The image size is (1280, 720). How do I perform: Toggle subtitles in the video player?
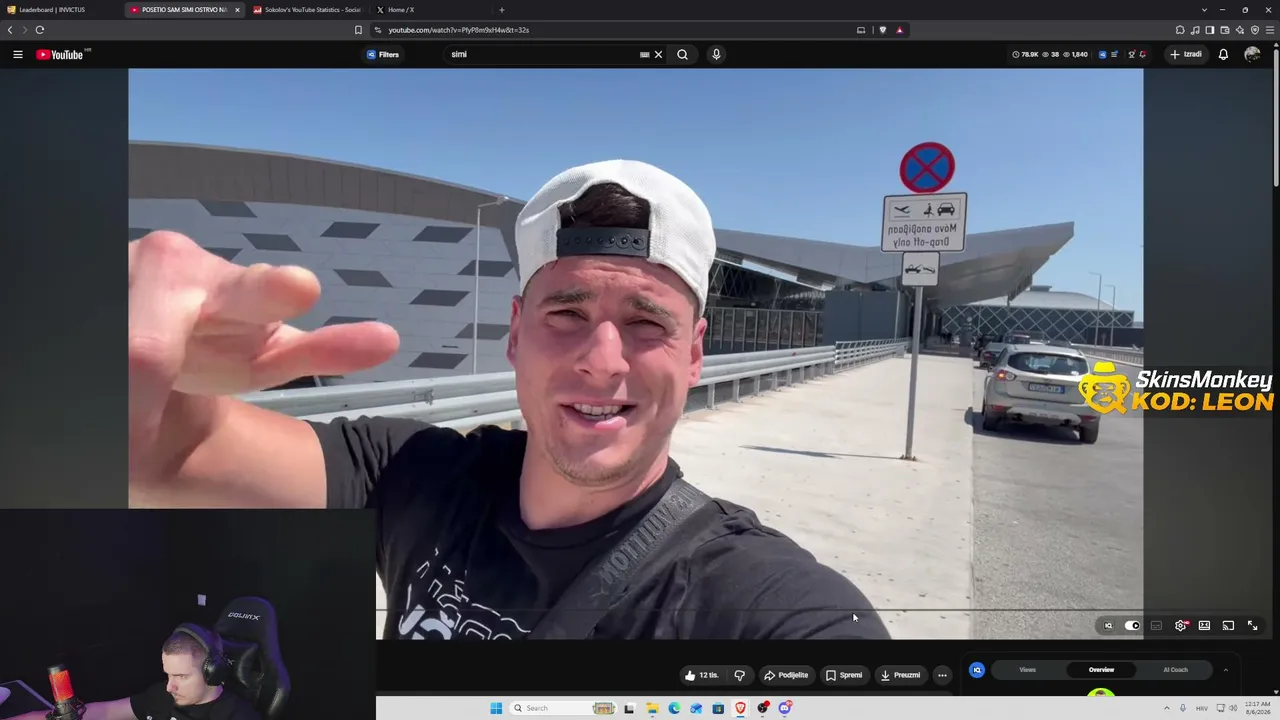[1157, 626]
